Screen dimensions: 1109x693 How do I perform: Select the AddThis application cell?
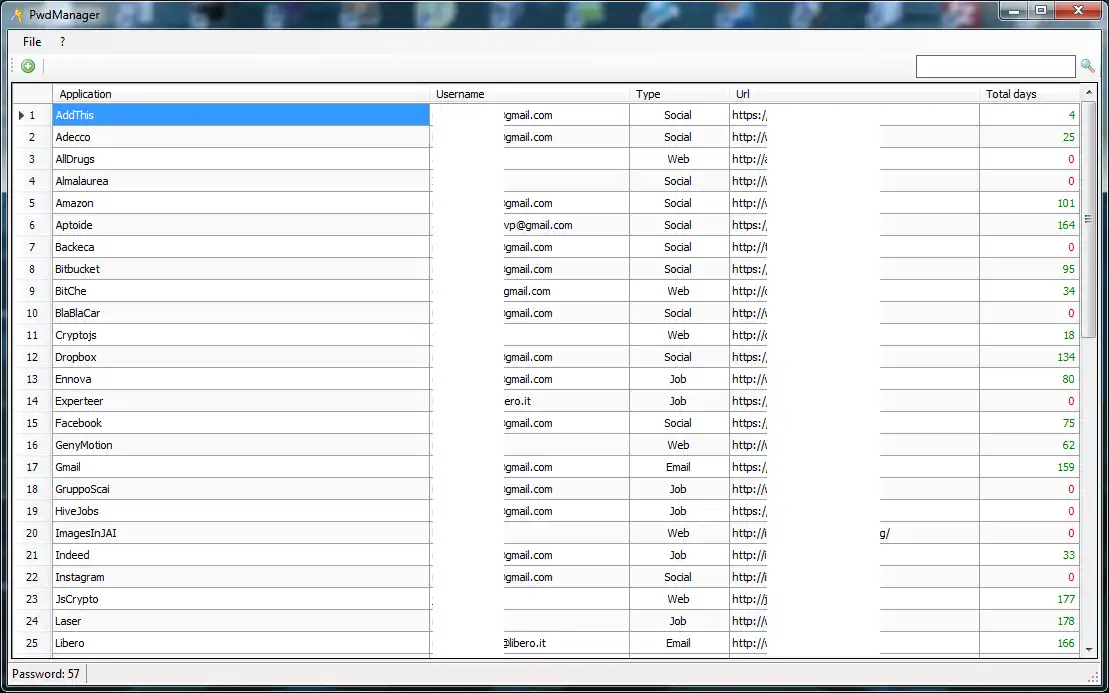click(x=240, y=115)
